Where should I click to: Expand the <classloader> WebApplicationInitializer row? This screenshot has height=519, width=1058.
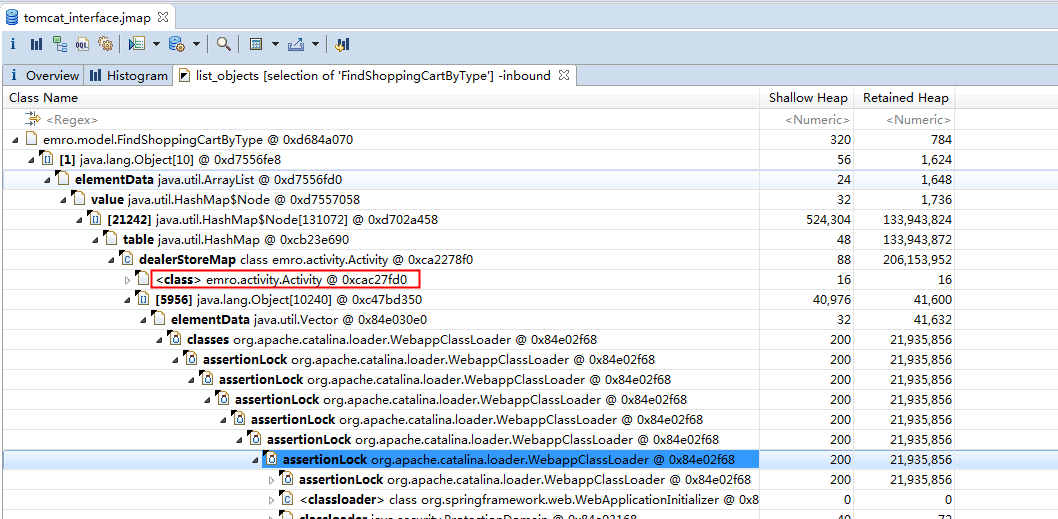point(272,500)
